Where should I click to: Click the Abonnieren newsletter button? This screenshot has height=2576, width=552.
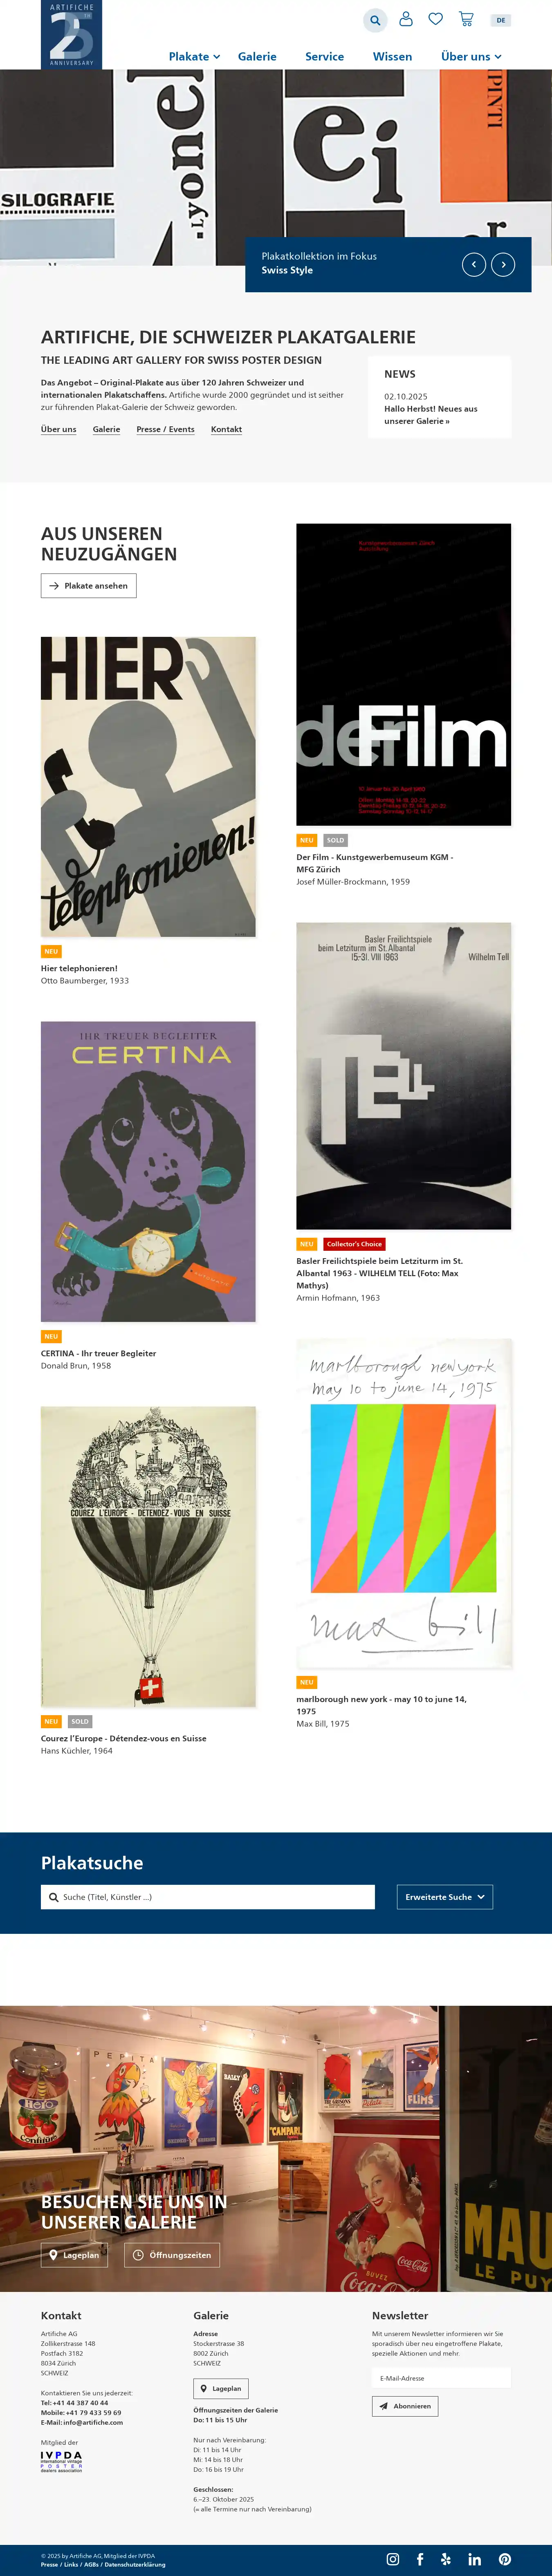coord(405,2406)
